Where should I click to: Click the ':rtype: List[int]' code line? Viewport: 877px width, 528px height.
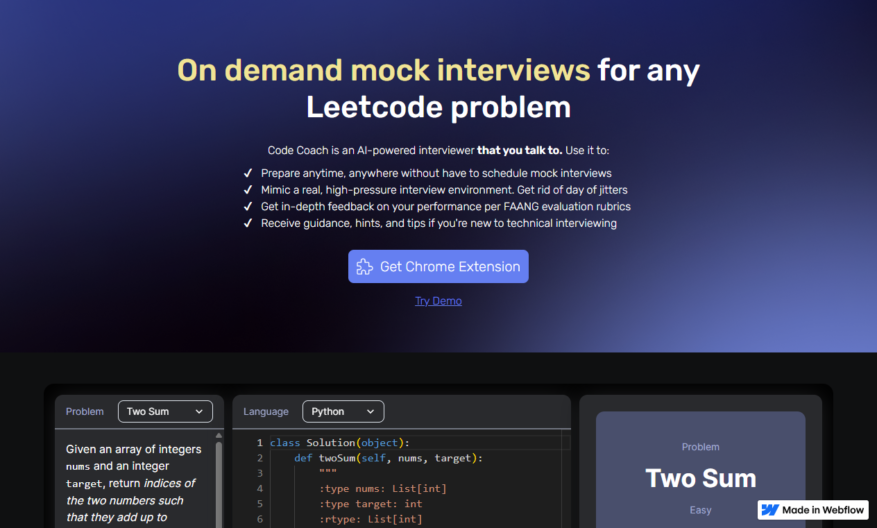371,519
